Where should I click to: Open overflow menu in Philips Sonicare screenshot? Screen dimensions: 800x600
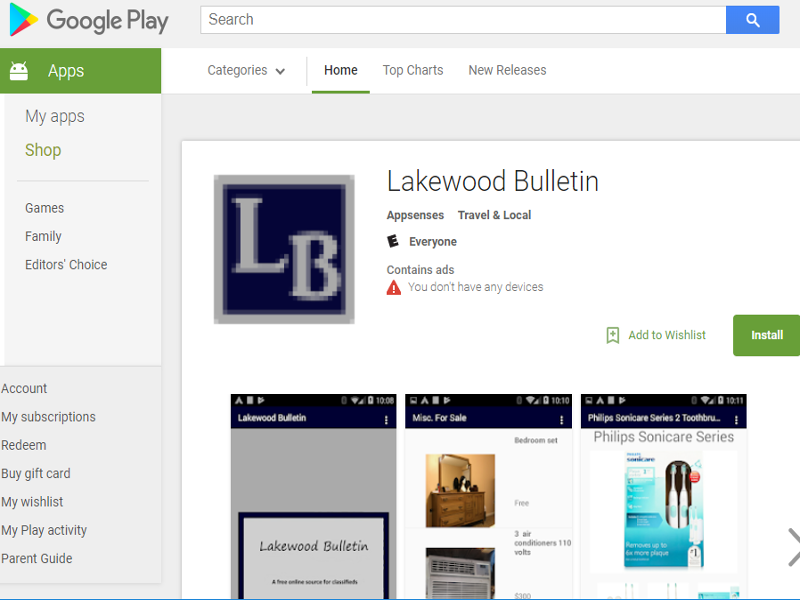(736, 420)
